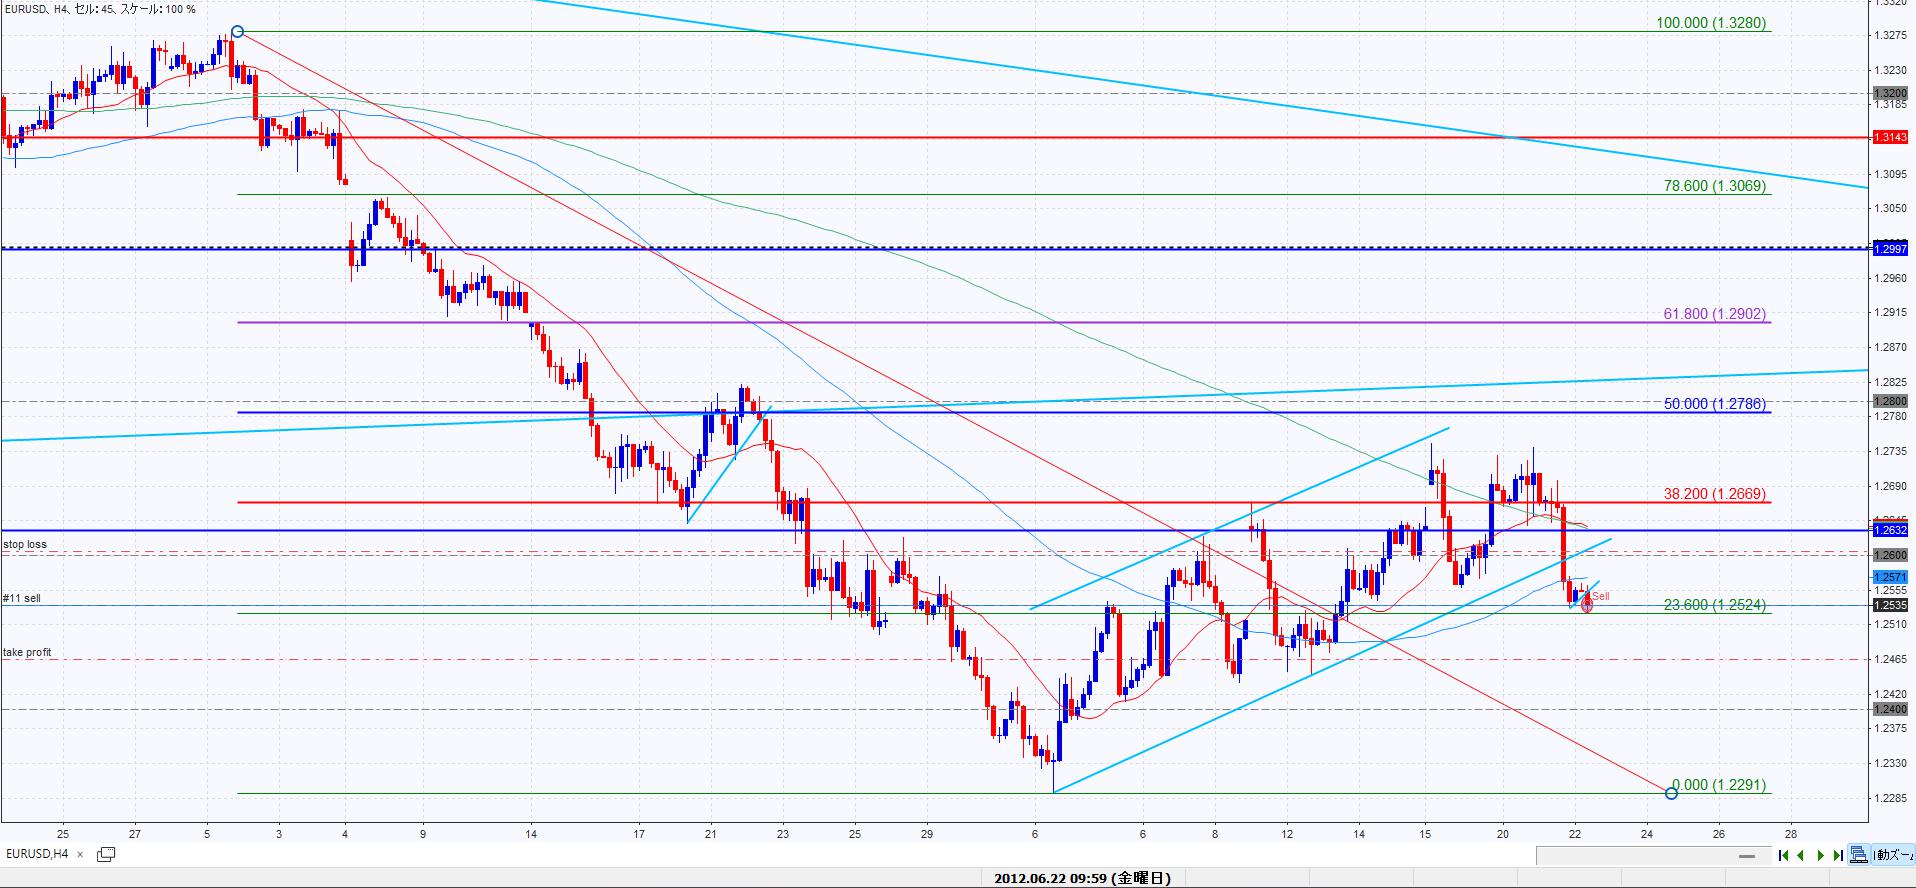Select Fibonacci anchor circle at 1.3280 high

click(237, 32)
